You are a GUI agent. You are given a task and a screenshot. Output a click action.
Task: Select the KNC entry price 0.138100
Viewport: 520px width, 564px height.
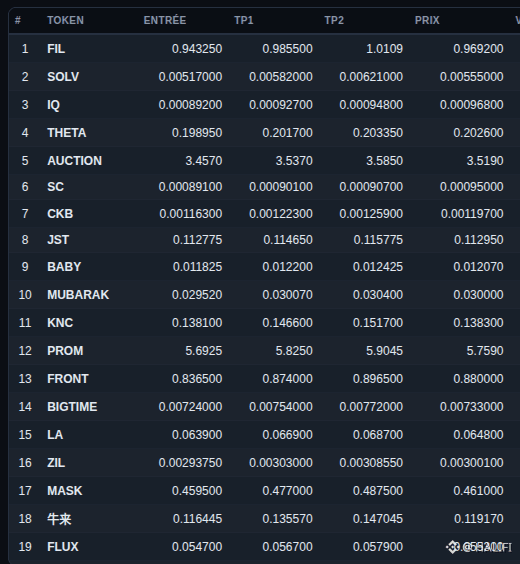pos(197,323)
